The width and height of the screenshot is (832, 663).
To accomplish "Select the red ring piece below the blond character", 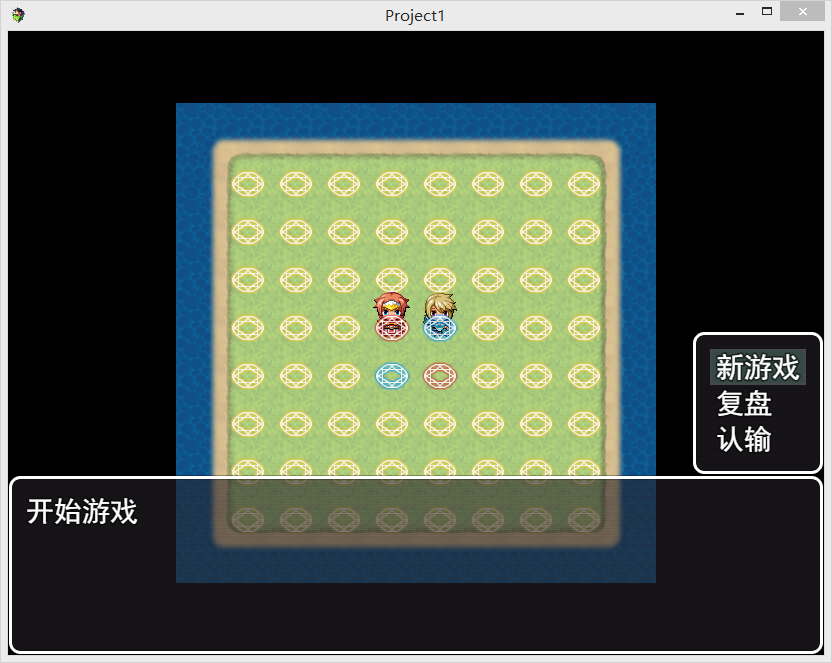I will (x=440, y=376).
